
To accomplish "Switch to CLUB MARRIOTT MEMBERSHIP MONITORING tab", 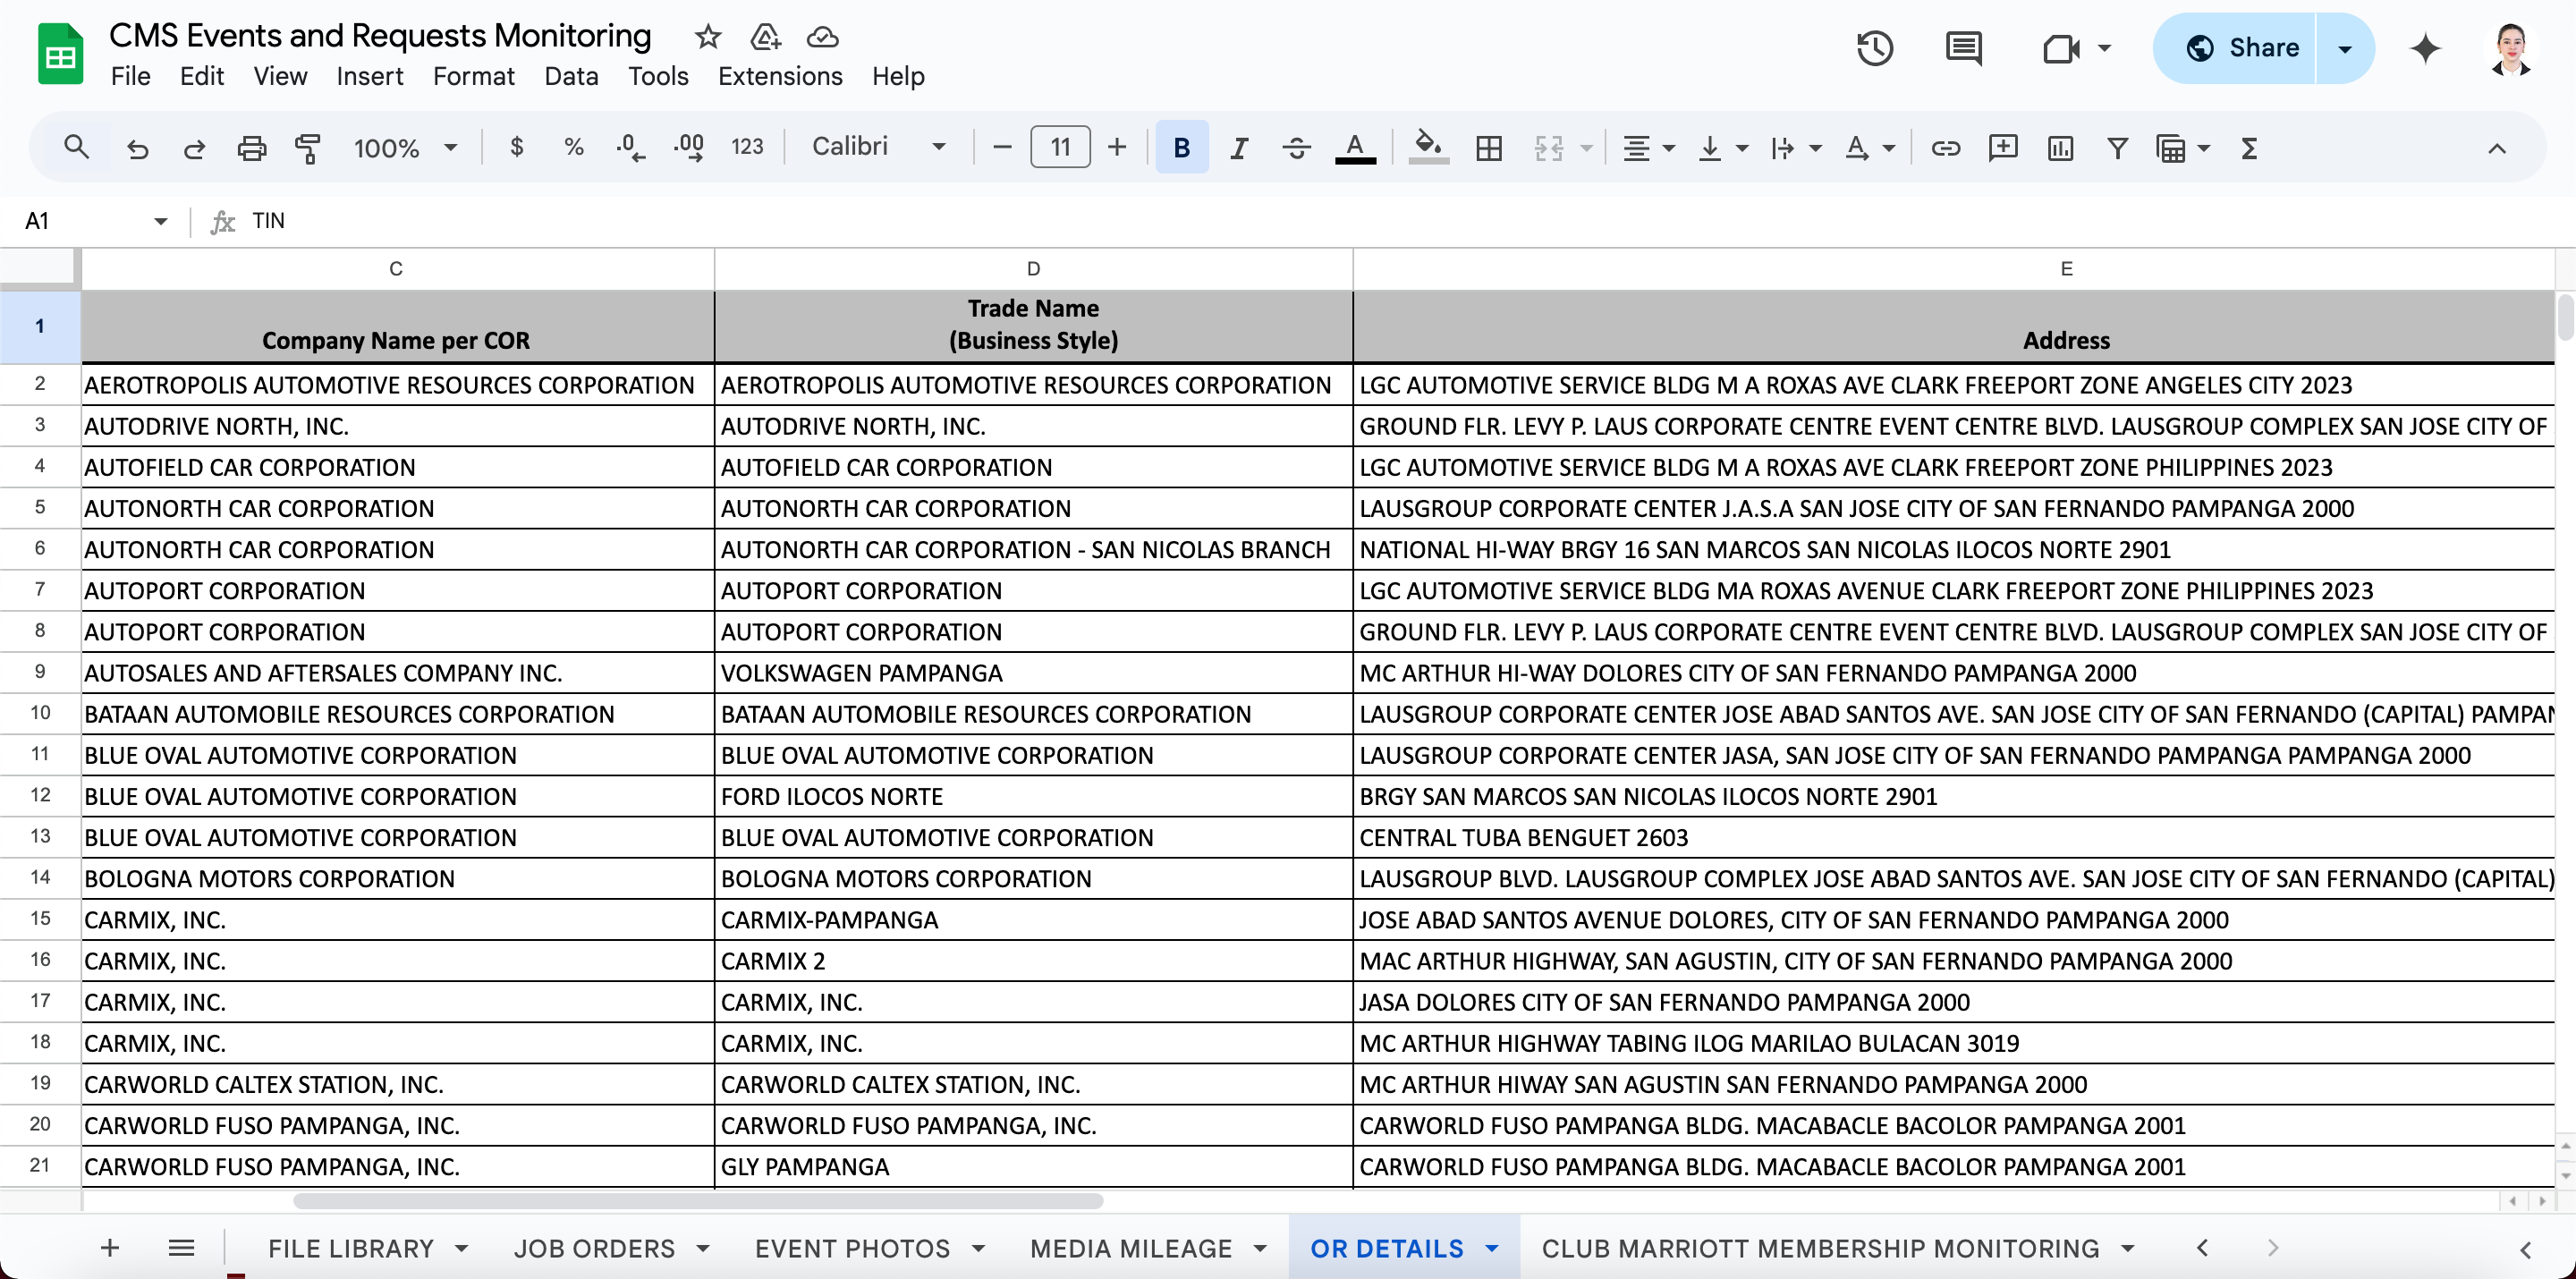I will pos(1820,1248).
